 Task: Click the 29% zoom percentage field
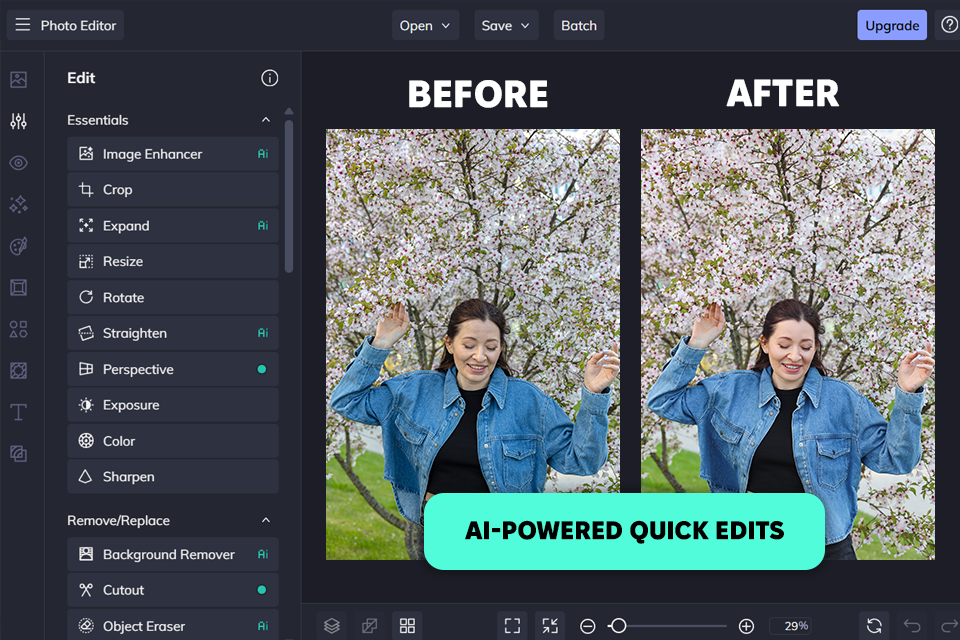(790, 625)
